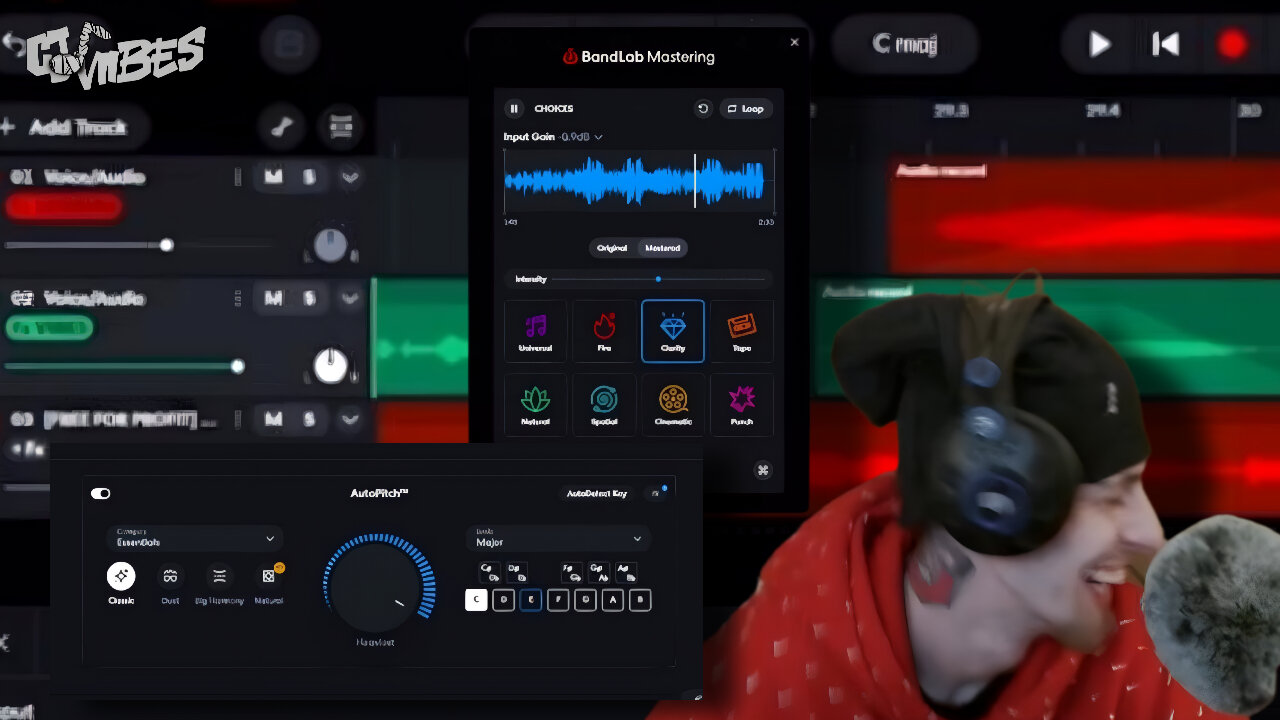Open the C maj key selector
Image resolution: width=1280 pixels, height=720 pixels.
[904, 44]
